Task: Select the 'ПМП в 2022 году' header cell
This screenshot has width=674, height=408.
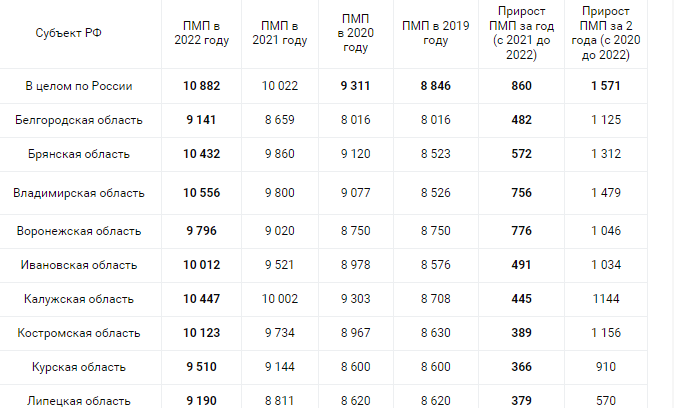Action: coord(202,33)
